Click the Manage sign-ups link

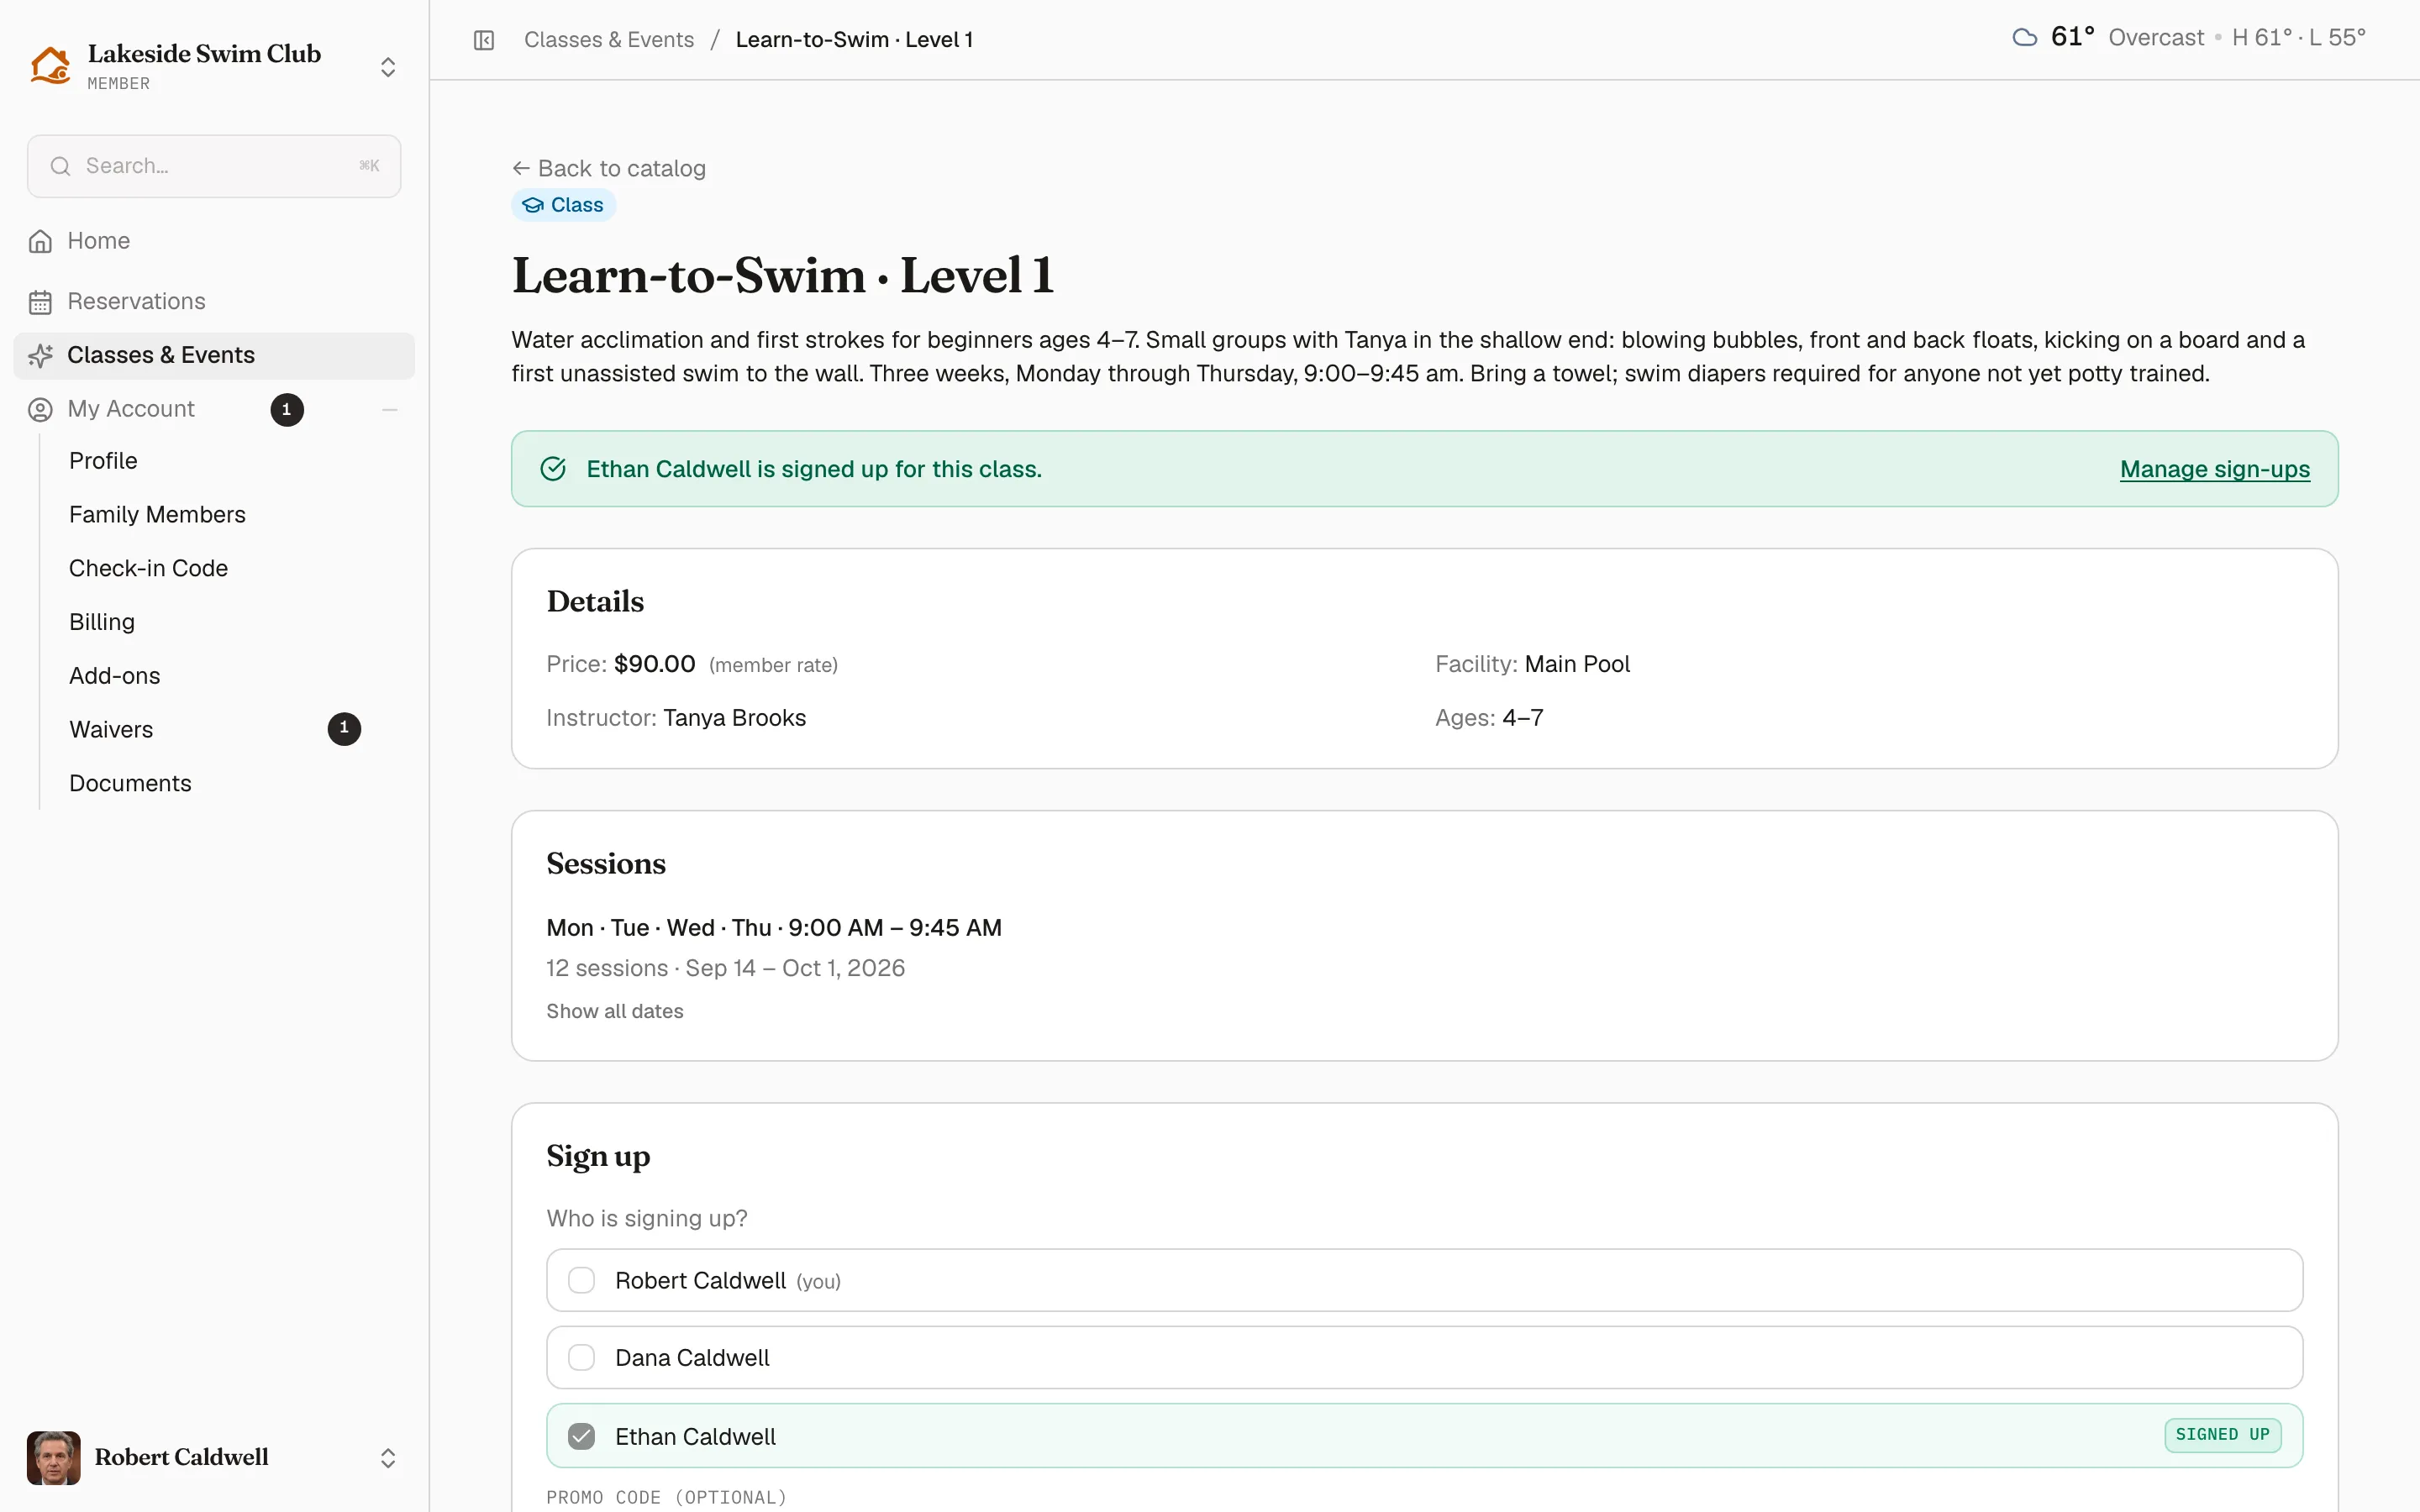[2215, 469]
